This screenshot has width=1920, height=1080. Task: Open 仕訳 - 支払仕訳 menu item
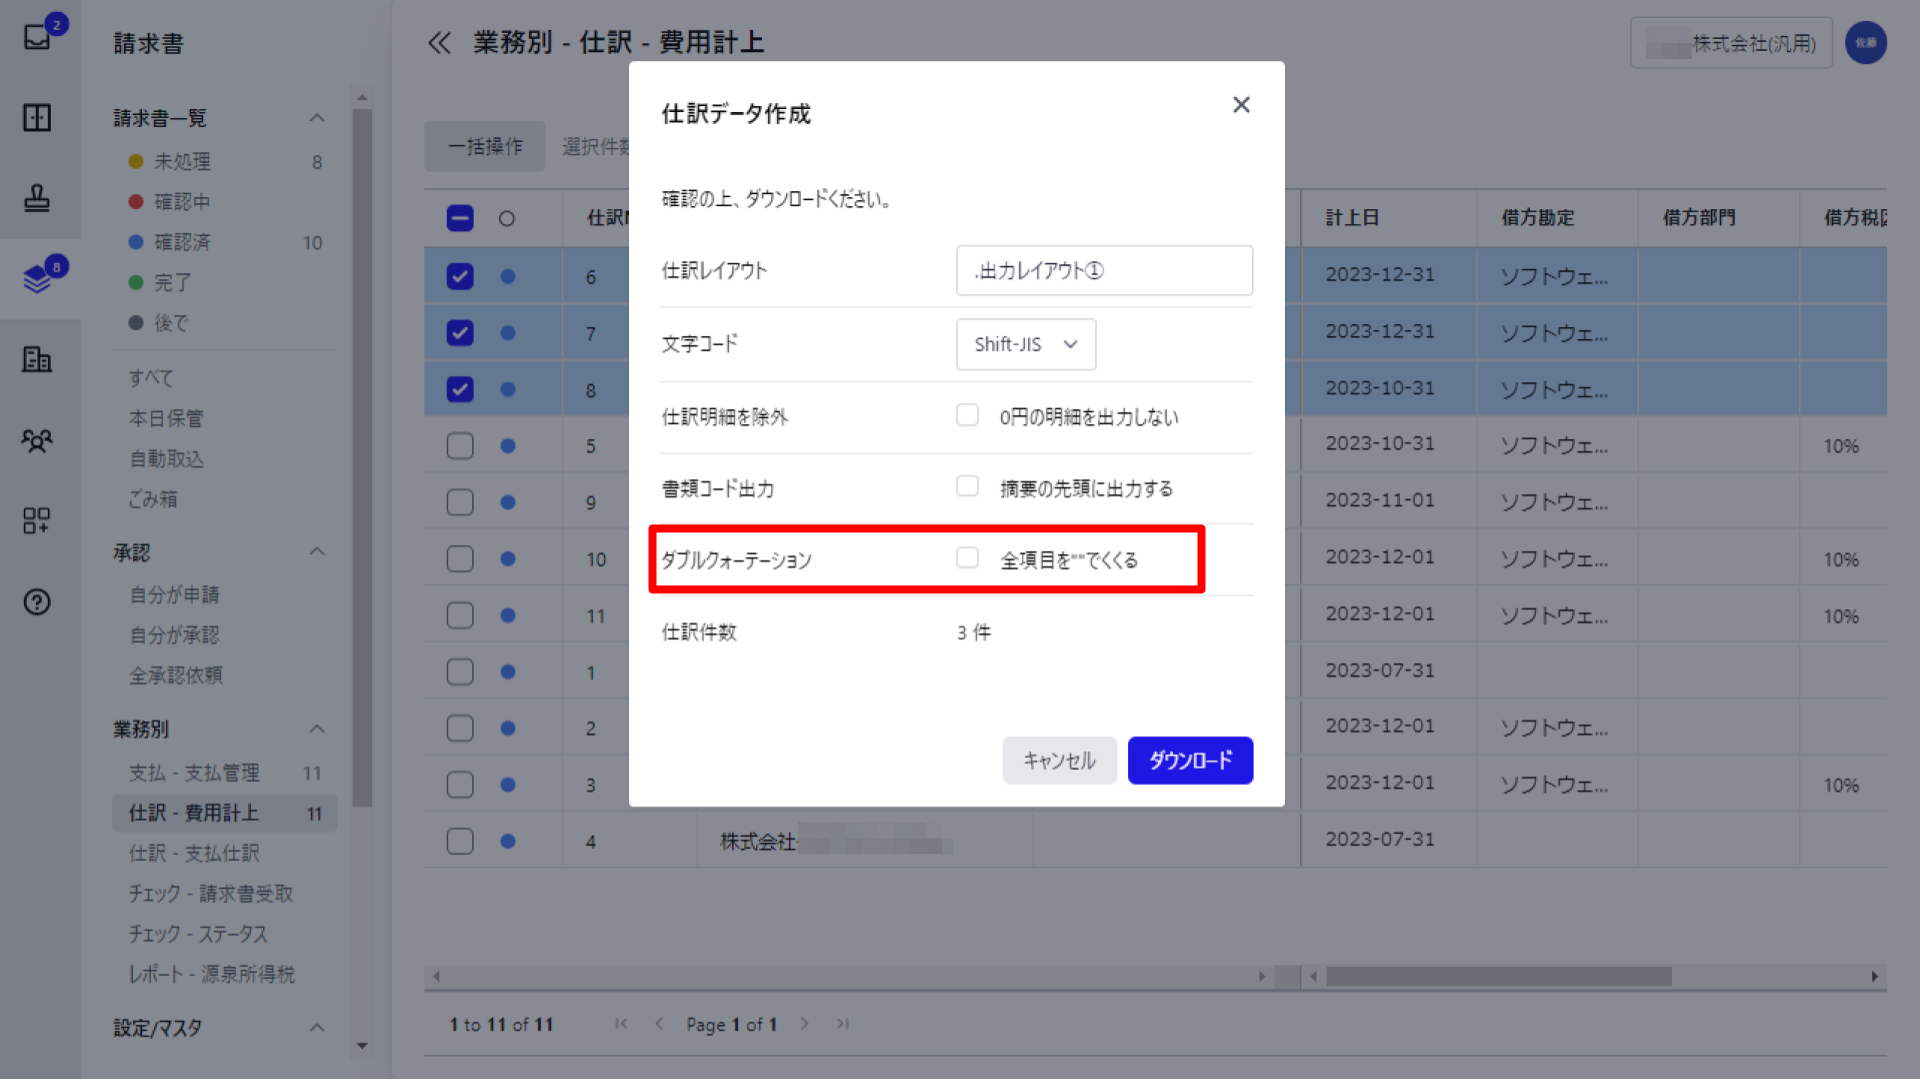coord(194,853)
